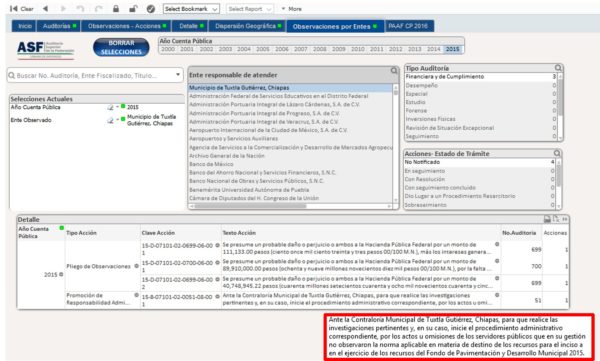Go forward with the right arrow icon
This screenshot has height=361, width=600.
[63, 8]
